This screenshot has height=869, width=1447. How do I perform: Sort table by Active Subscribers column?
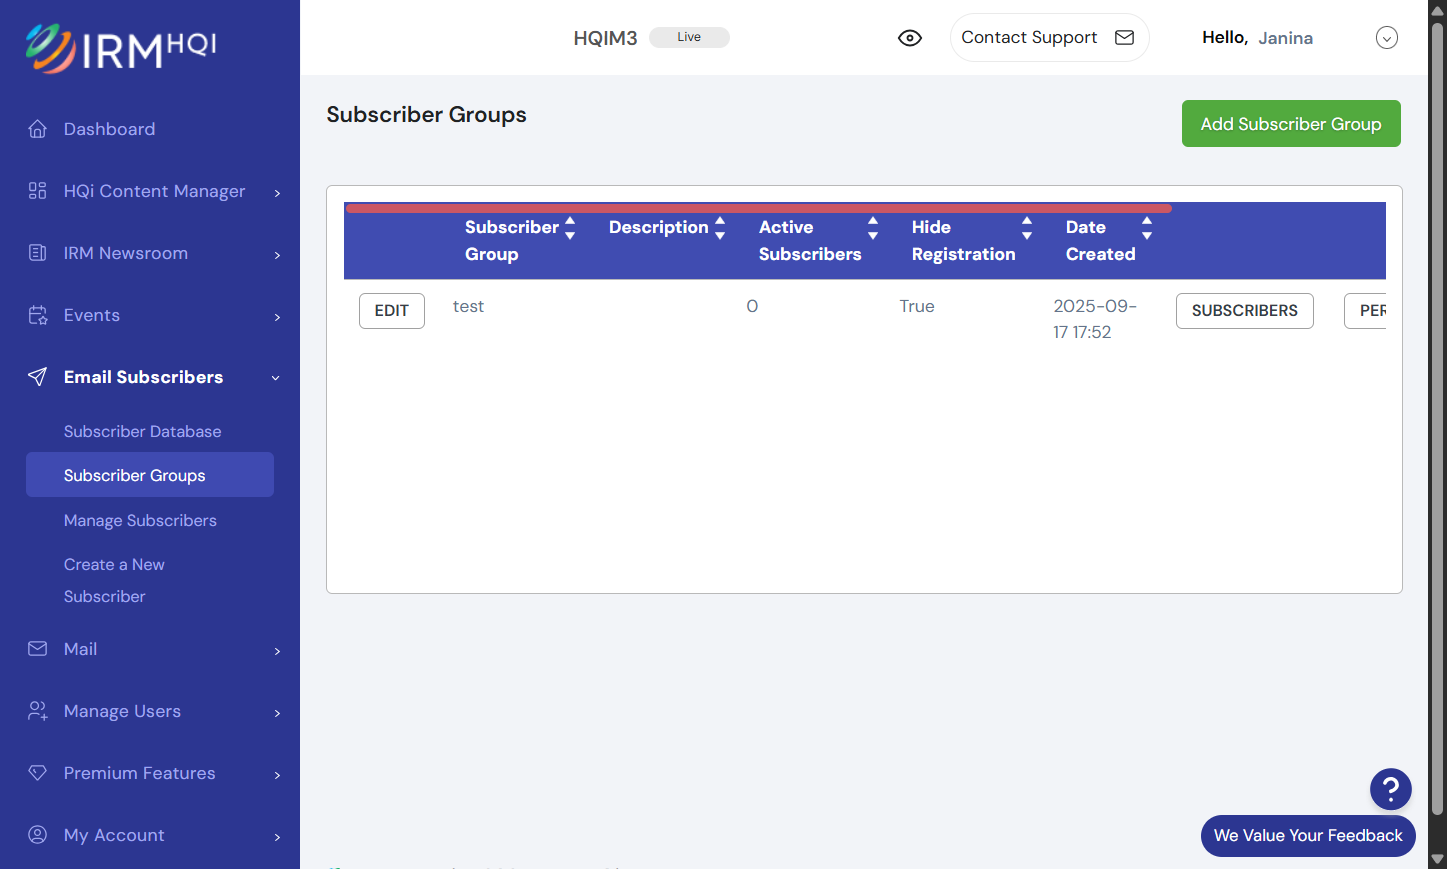[x=873, y=228]
